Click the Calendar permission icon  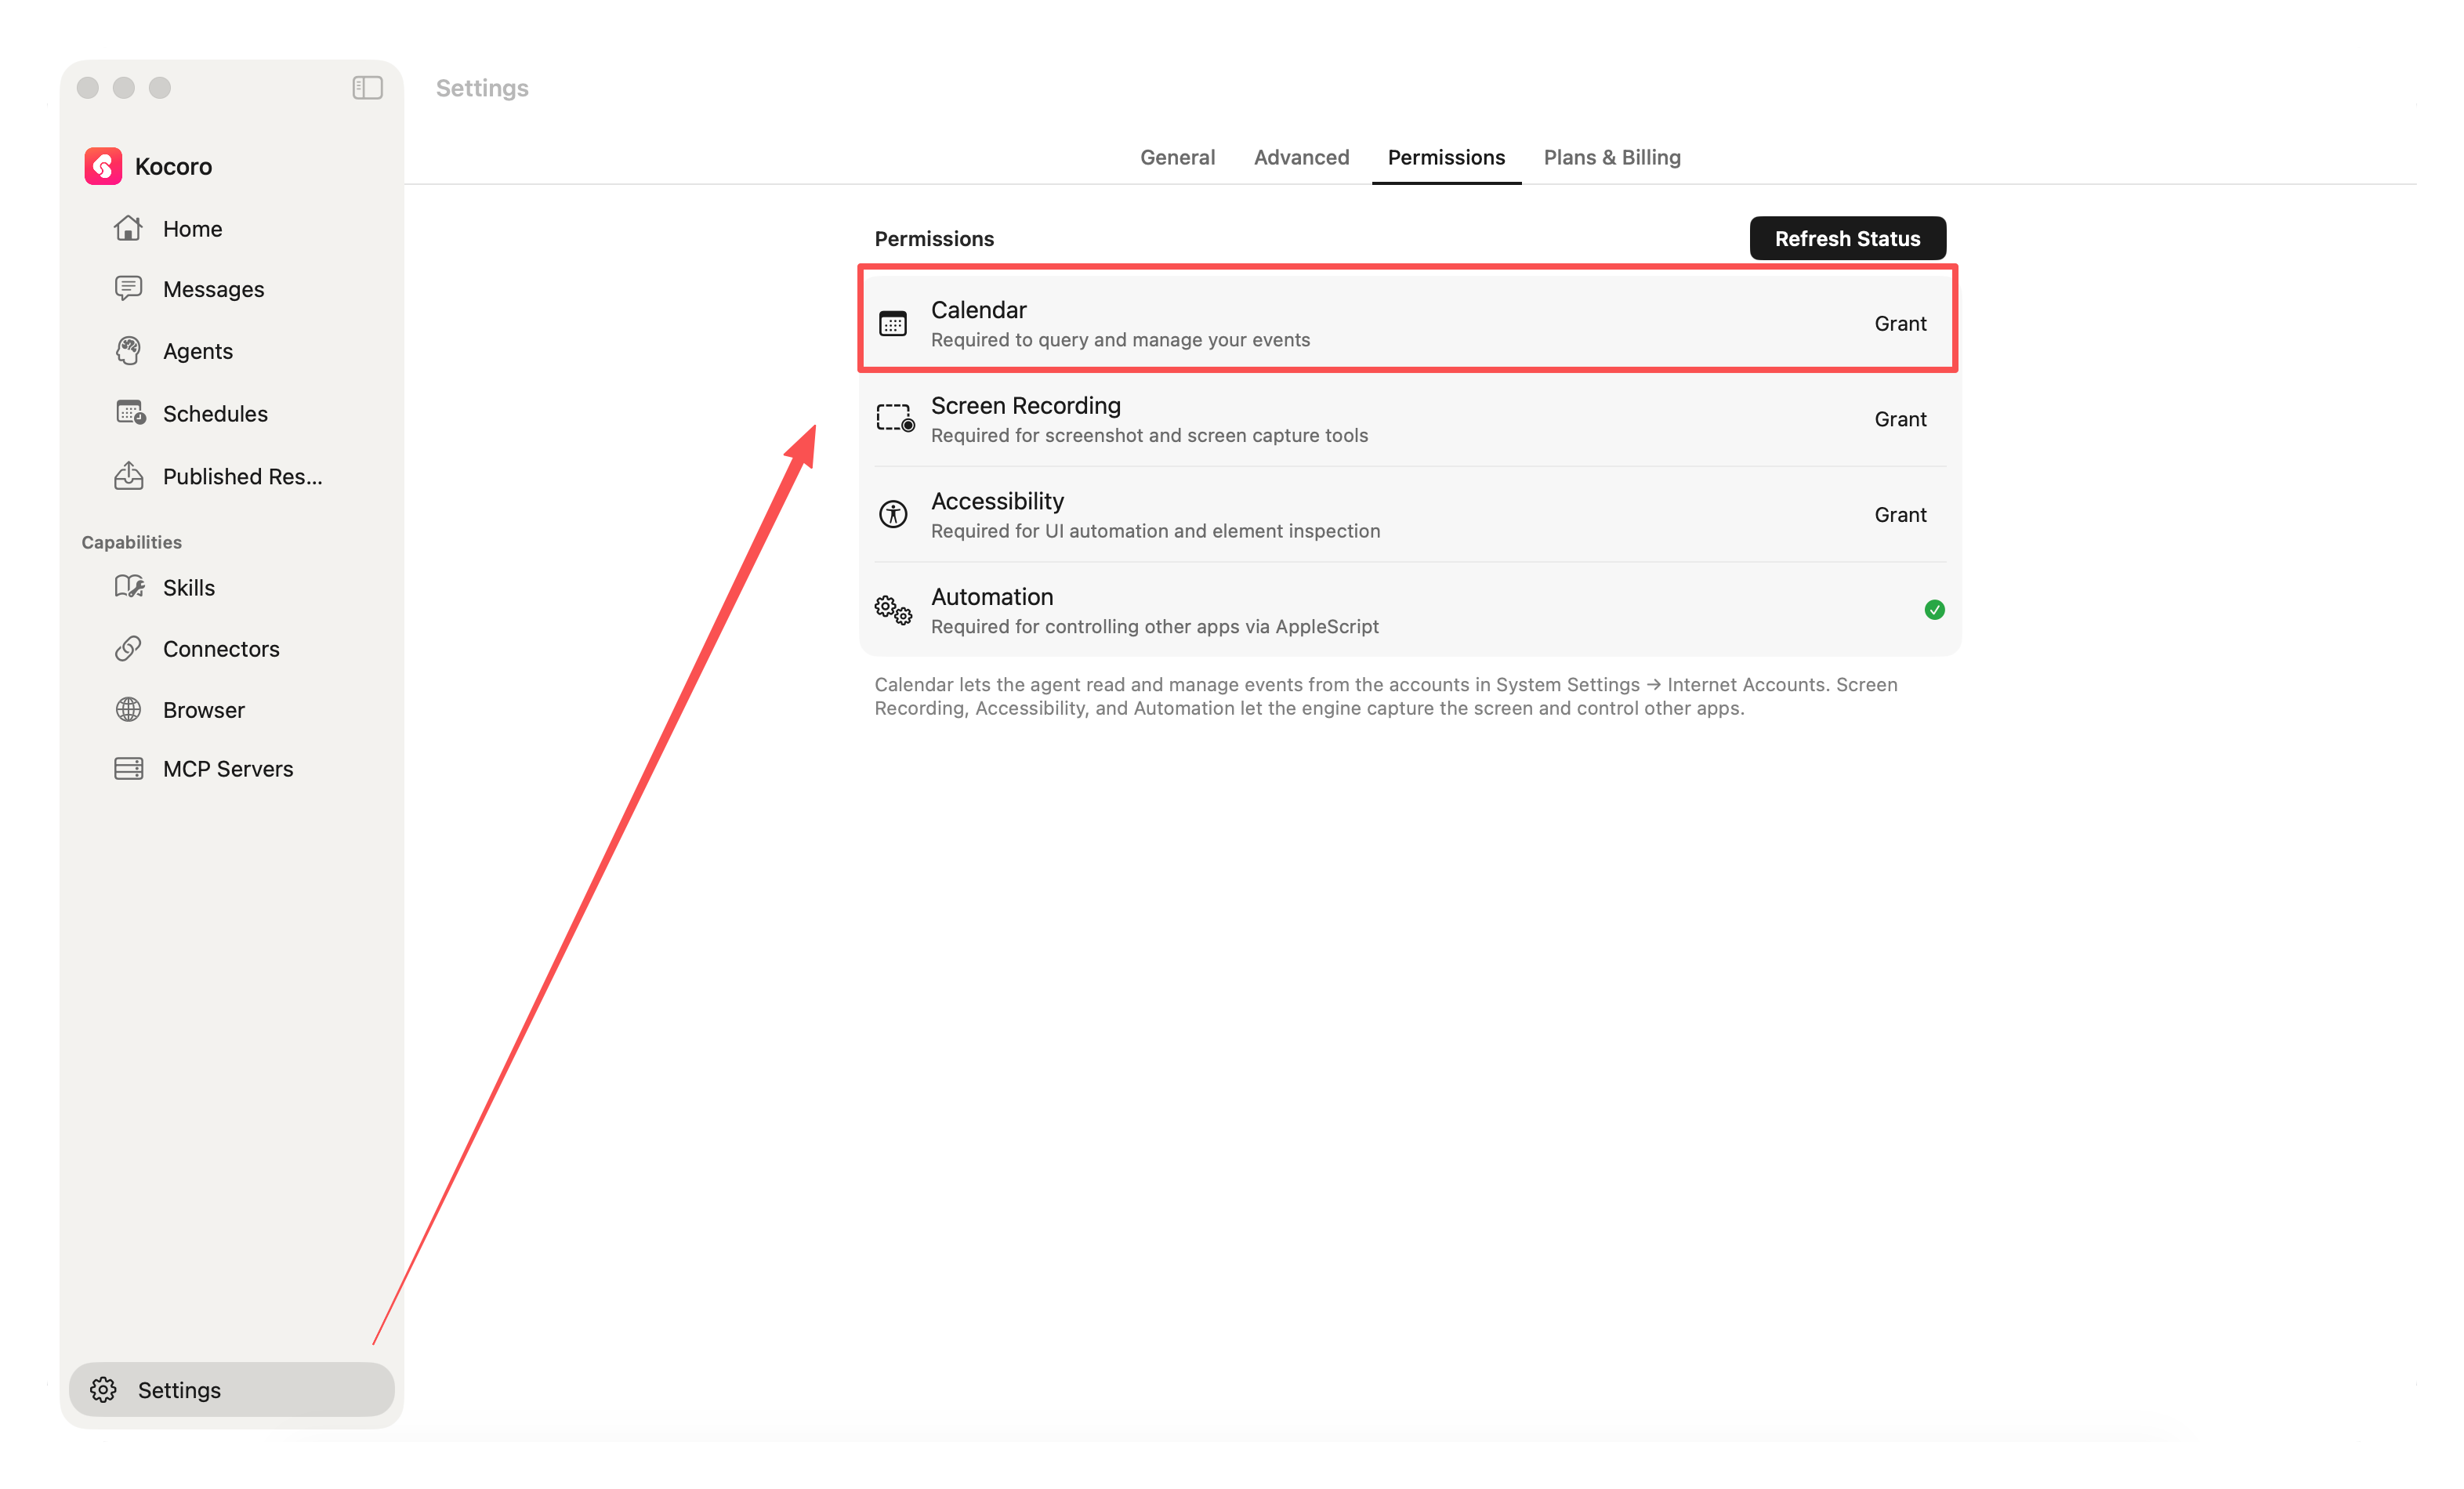[893, 324]
